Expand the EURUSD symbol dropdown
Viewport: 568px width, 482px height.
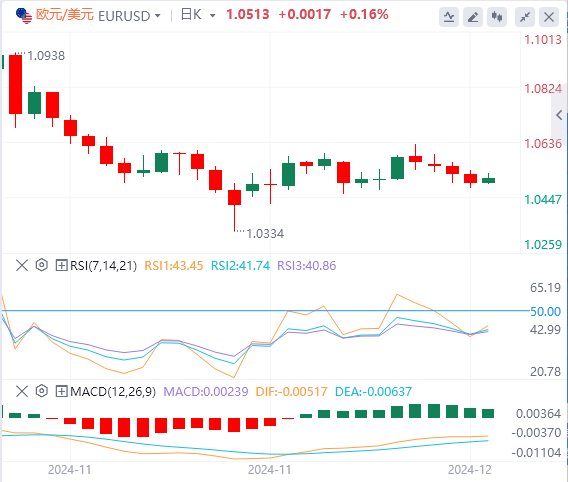[x=158, y=16]
